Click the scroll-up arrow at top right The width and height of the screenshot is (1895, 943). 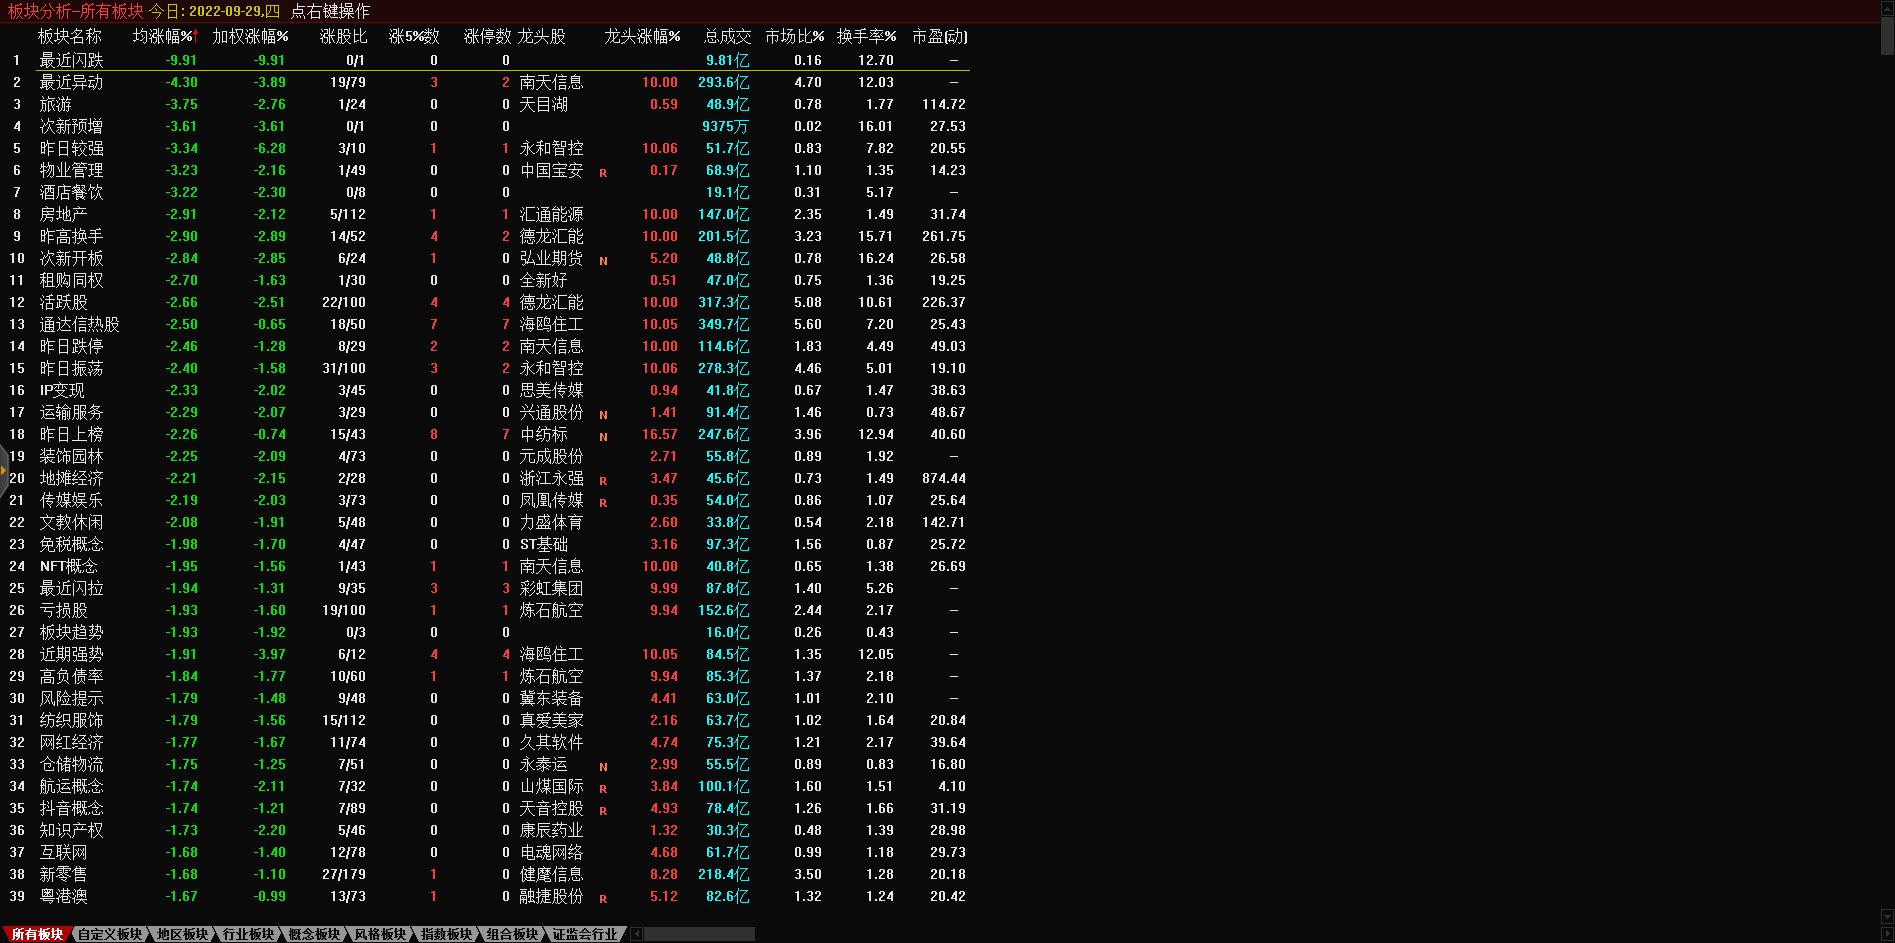(1887, 8)
